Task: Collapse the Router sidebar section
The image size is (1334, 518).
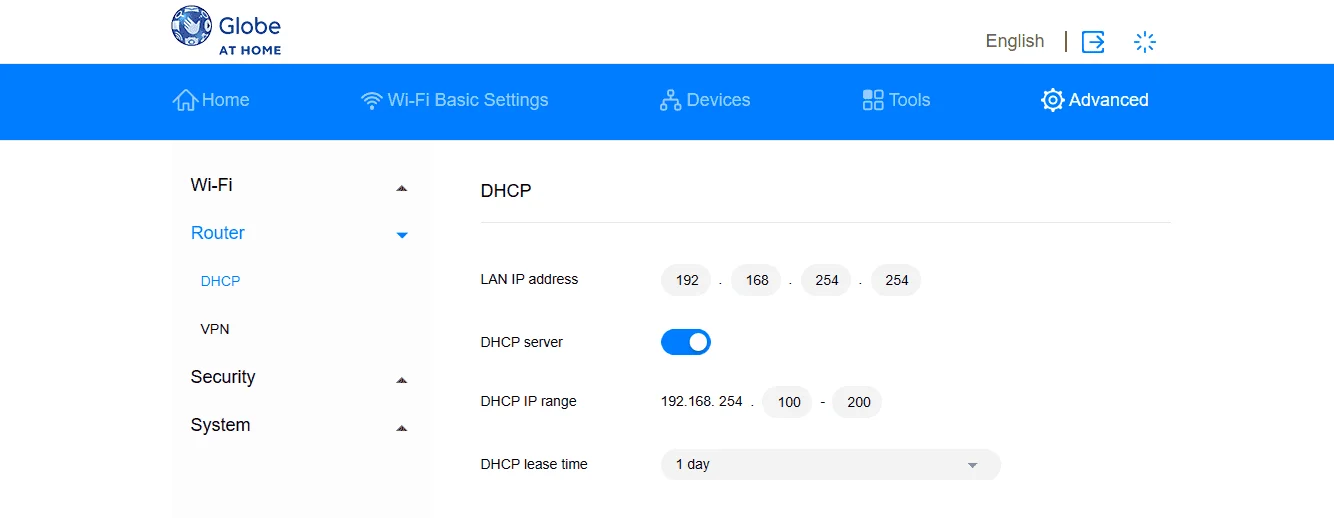Action: [300, 233]
